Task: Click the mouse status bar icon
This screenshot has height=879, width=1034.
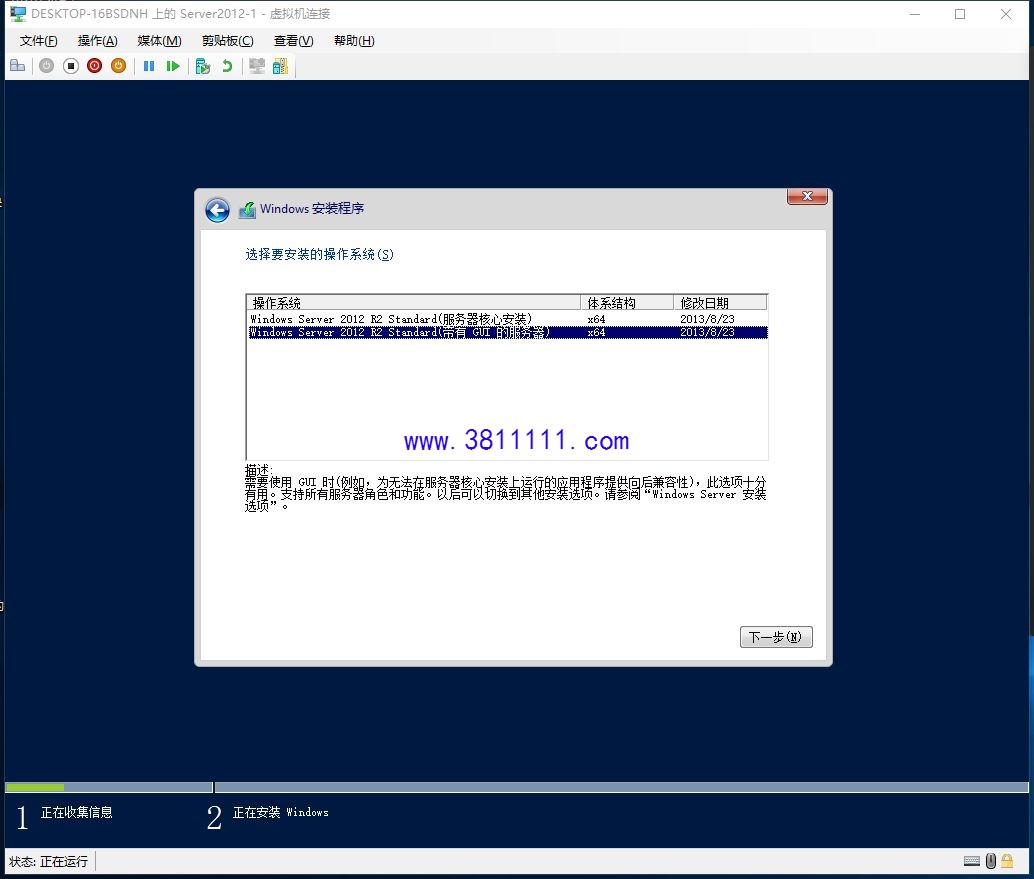Action: click(990, 861)
